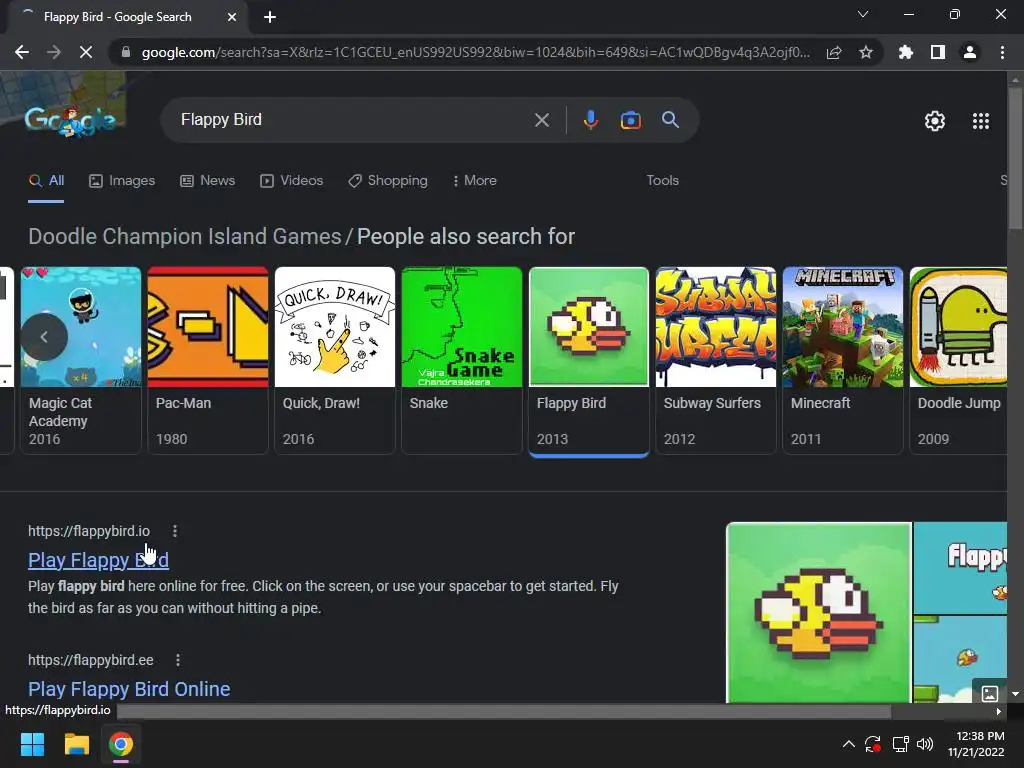Select the All results tab
Image resolution: width=1024 pixels, height=768 pixels.
(x=46, y=181)
